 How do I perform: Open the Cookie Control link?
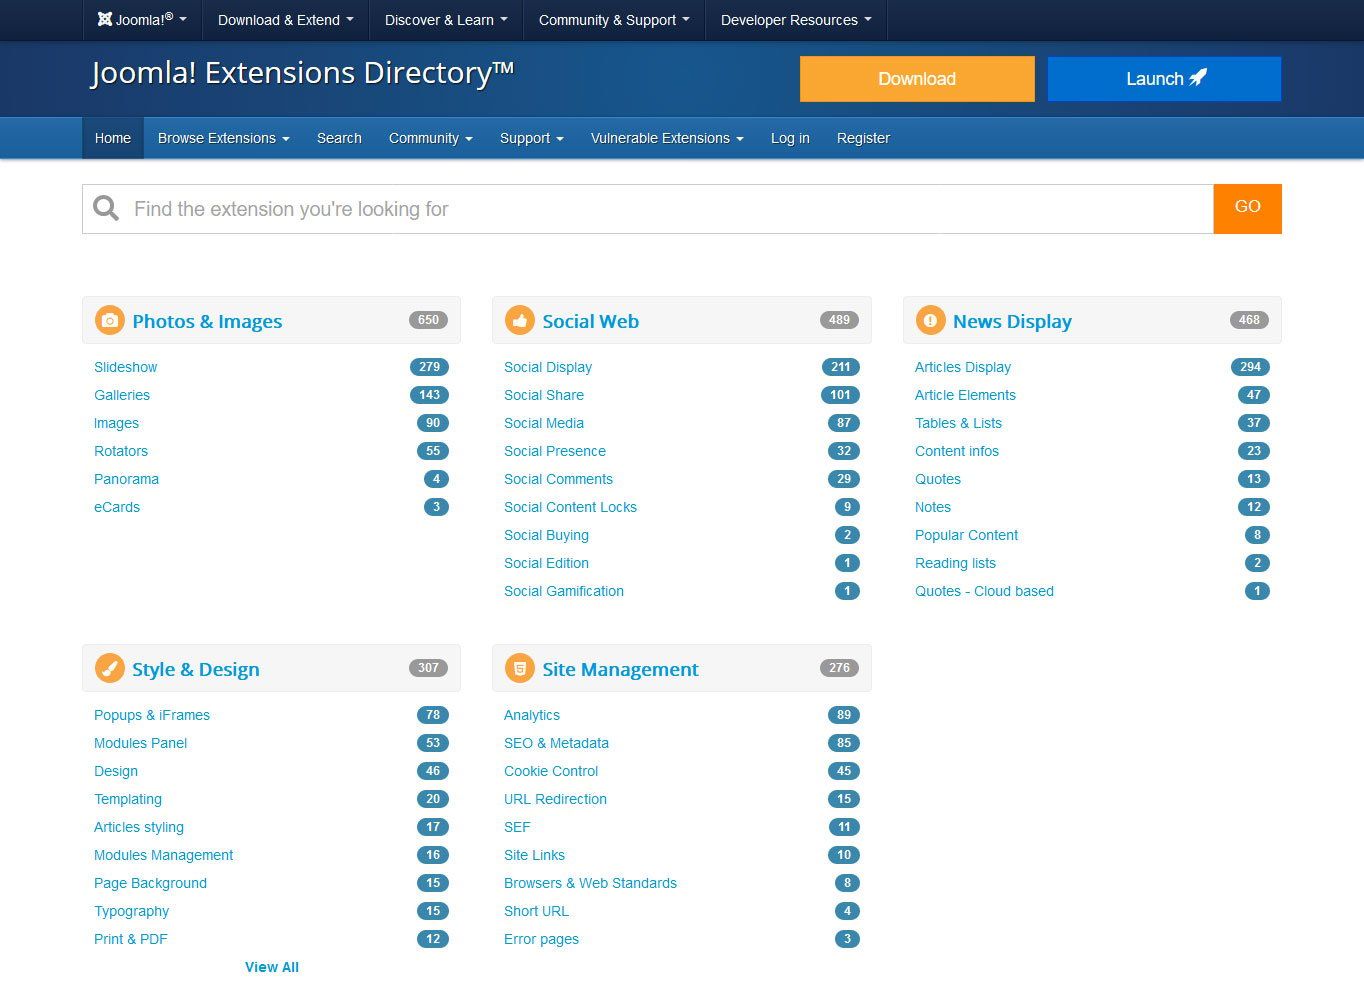pos(551,771)
